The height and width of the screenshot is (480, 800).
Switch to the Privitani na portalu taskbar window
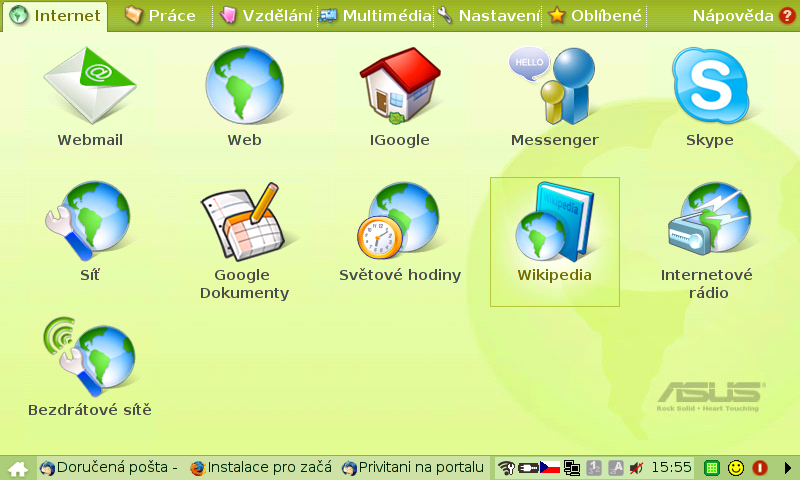coord(413,467)
